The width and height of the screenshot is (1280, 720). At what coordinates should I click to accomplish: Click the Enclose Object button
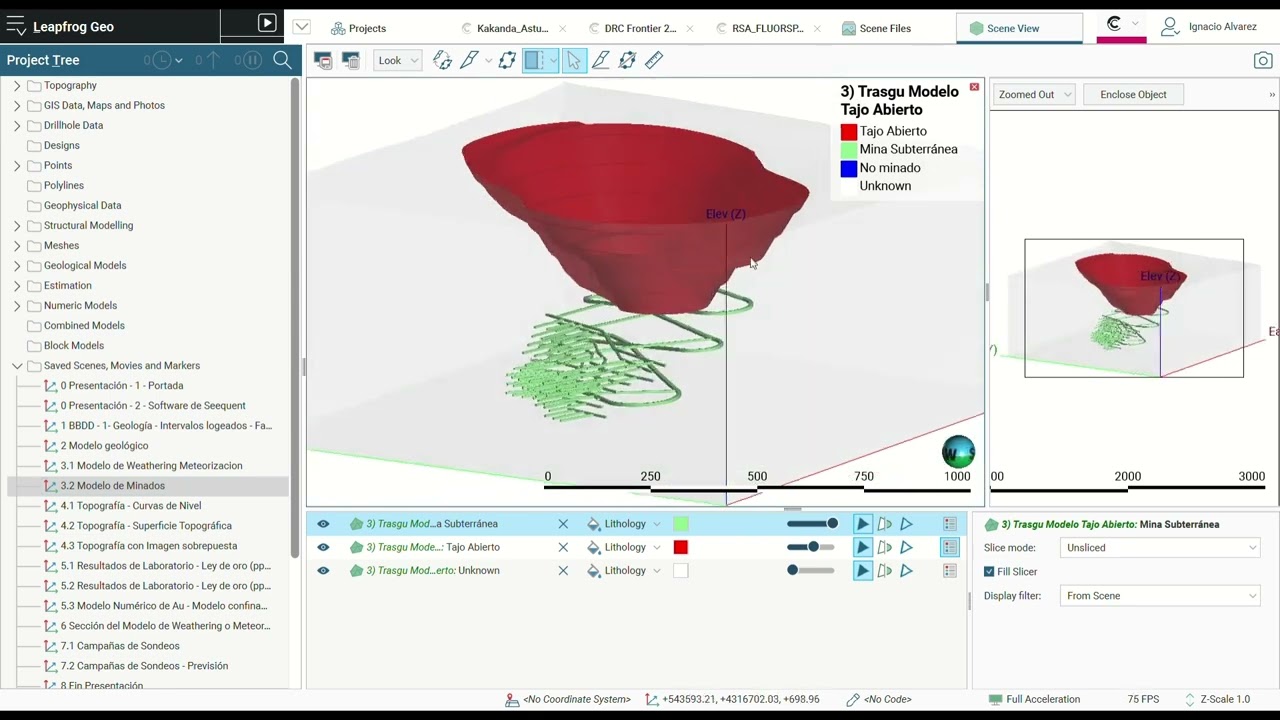coord(1133,95)
